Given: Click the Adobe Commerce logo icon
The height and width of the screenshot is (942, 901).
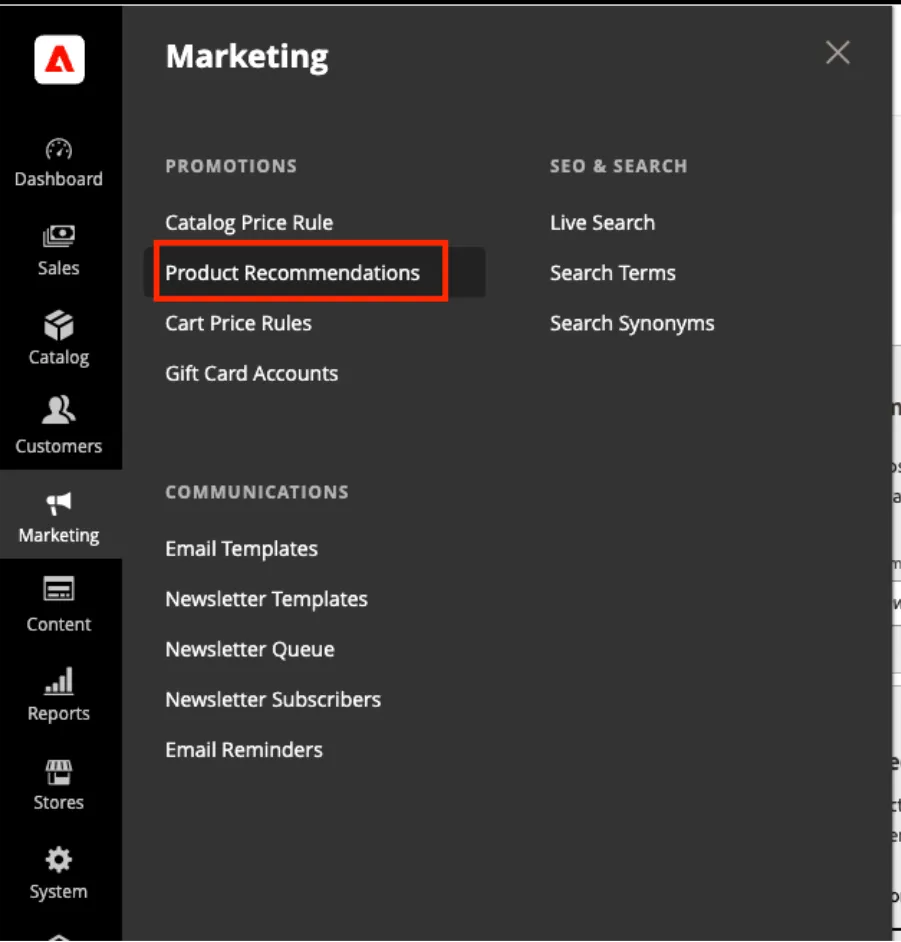Looking at the screenshot, I should point(59,59).
